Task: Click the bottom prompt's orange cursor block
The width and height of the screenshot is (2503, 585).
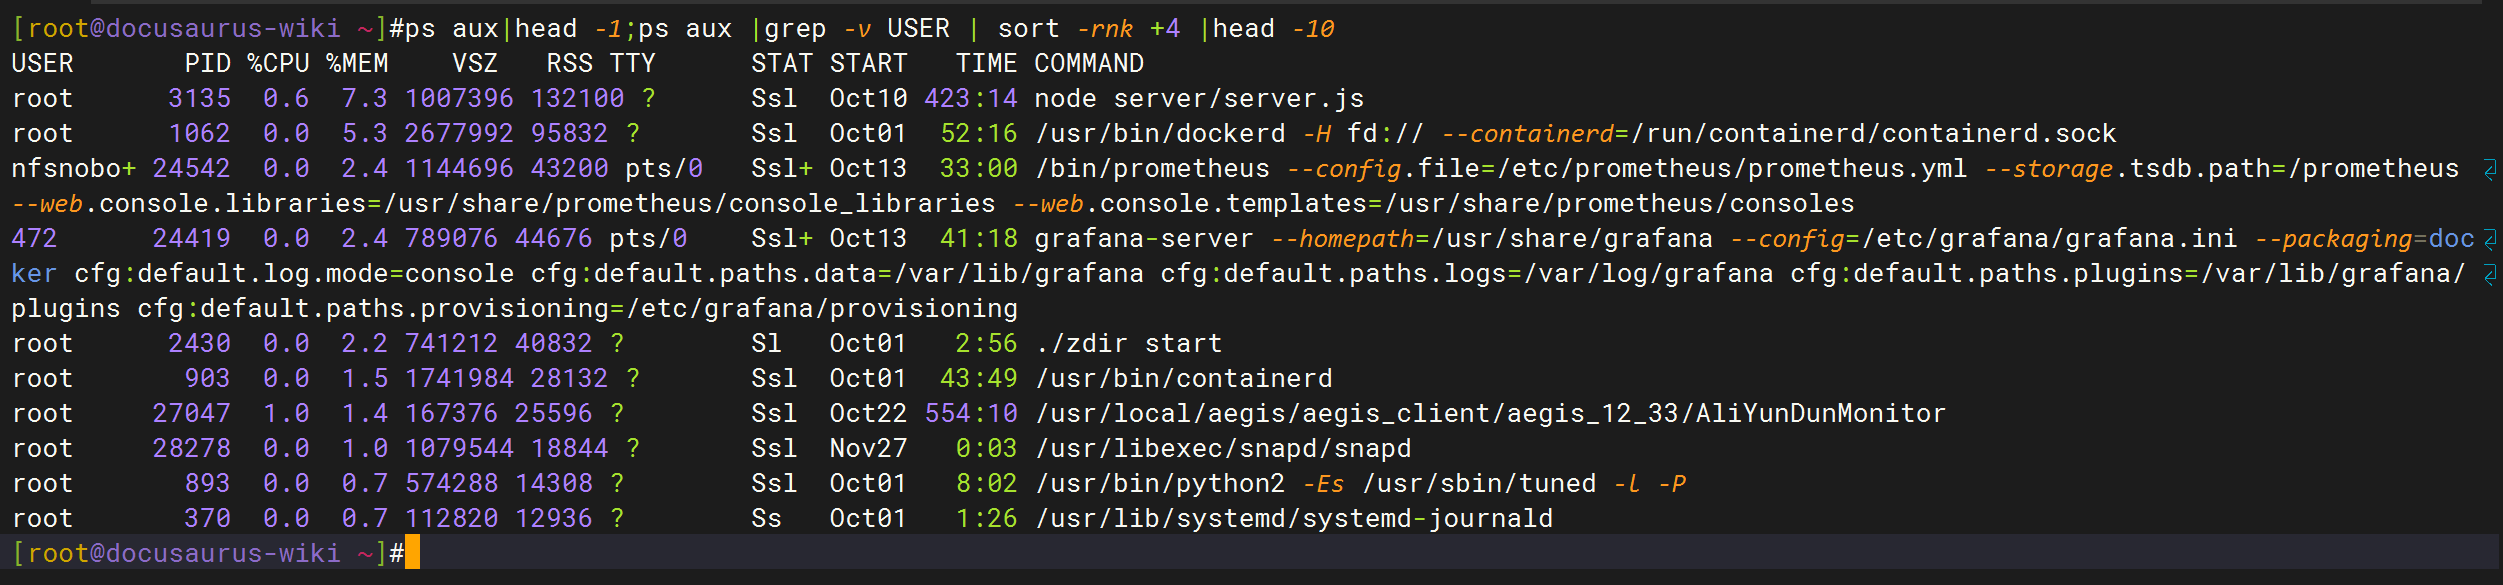Action: [x=413, y=553]
